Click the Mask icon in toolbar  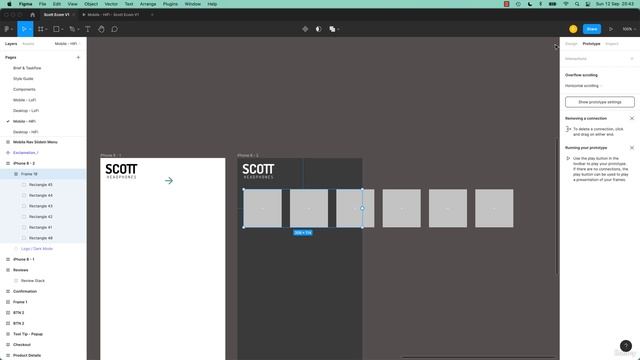319,29
